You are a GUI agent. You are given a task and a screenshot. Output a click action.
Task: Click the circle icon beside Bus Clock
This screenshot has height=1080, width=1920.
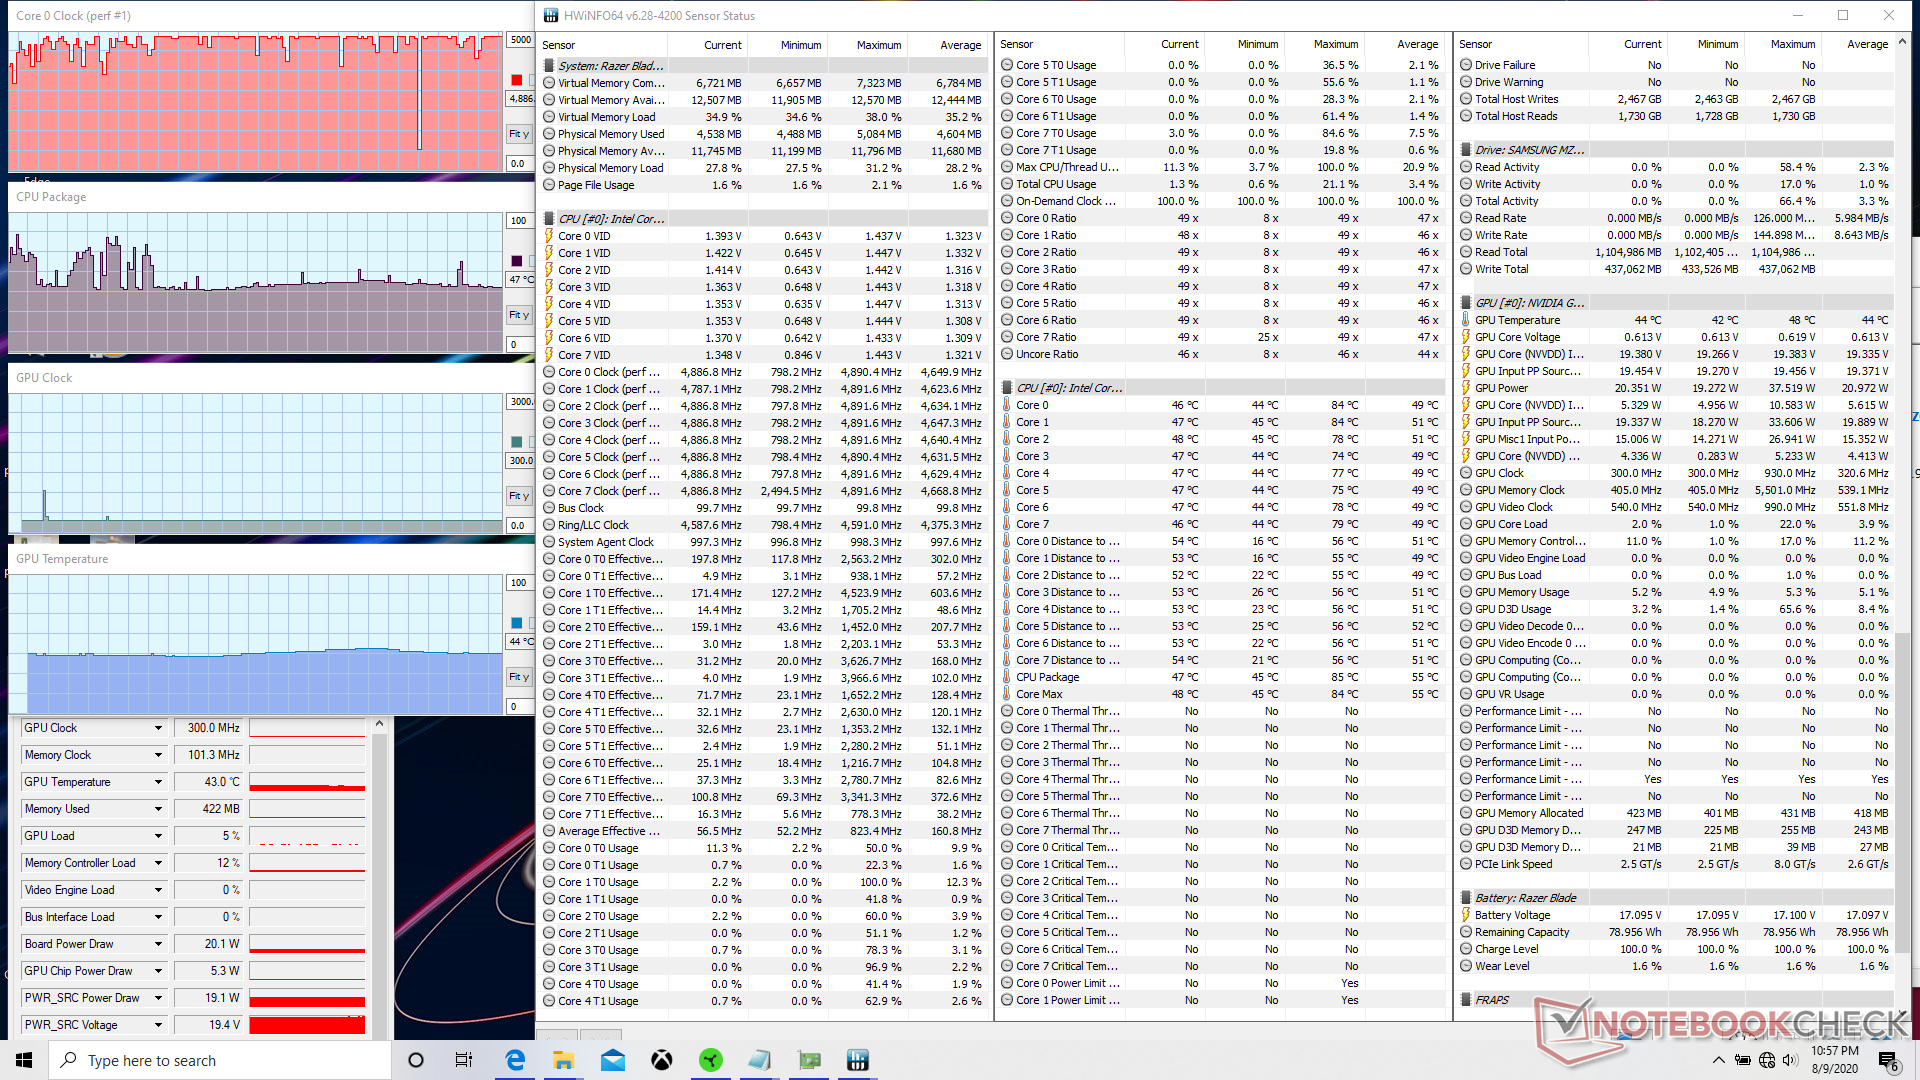coord(549,508)
